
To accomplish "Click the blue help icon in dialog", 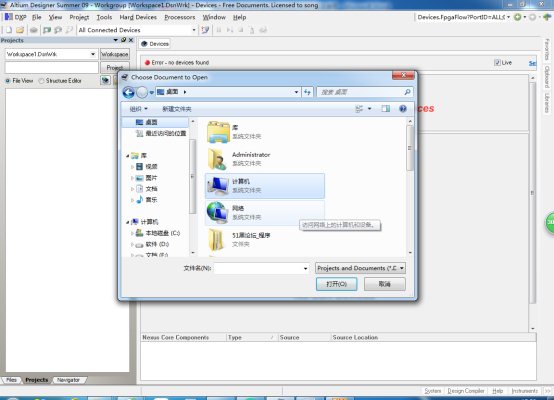I will click(403, 109).
